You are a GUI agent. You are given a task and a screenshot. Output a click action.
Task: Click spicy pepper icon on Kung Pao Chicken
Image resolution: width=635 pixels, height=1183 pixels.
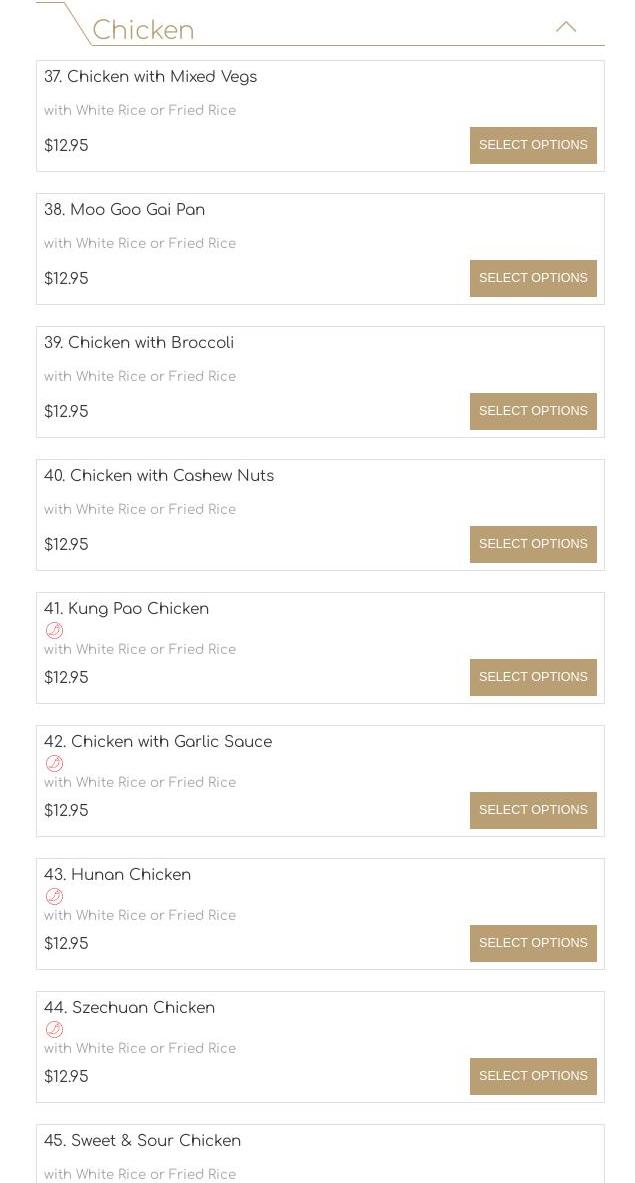[55, 630]
